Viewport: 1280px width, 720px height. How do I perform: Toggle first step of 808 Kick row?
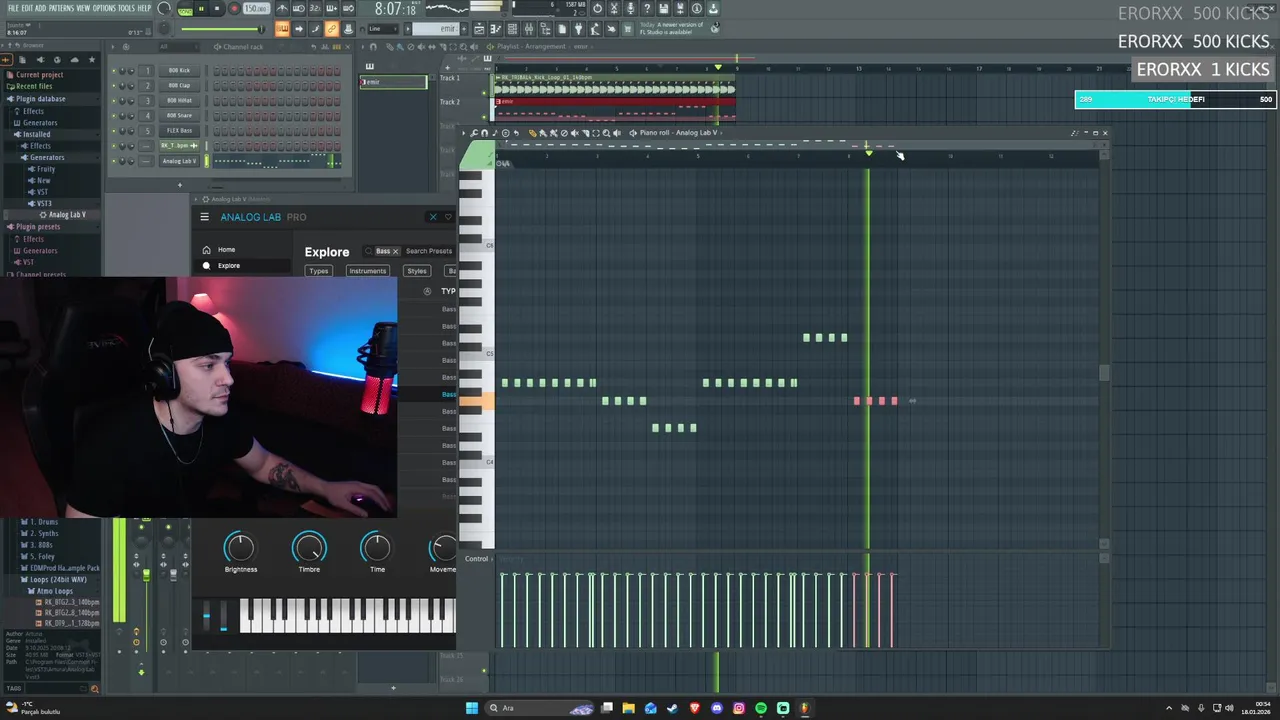tap(216, 70)
